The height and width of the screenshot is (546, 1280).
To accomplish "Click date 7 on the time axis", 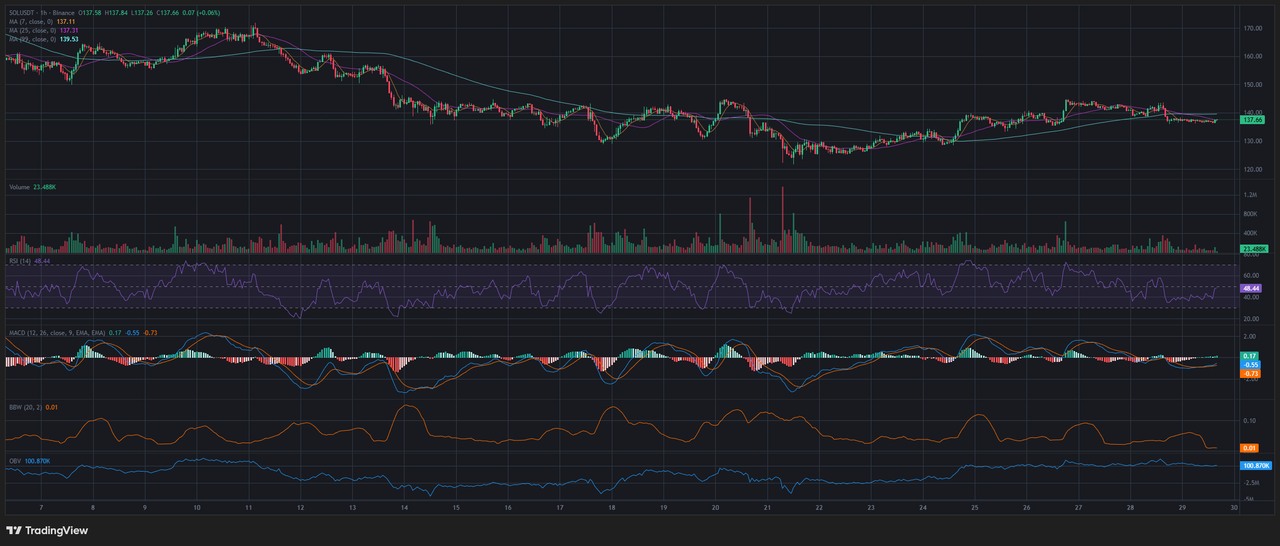I will click(40, 508).
